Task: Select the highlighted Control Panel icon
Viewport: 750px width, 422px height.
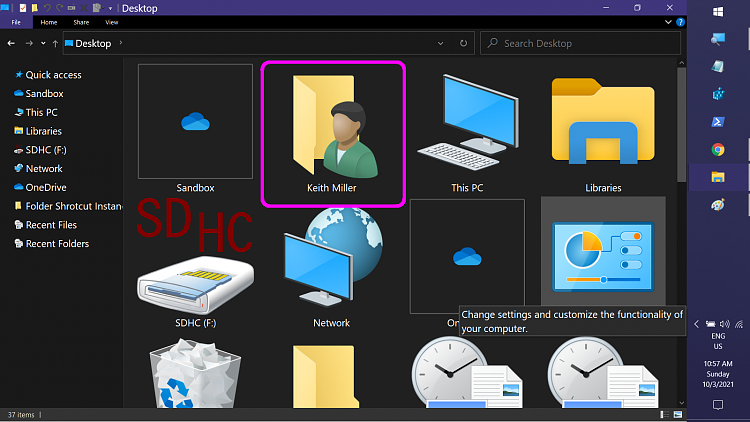Action: point(603,256)
